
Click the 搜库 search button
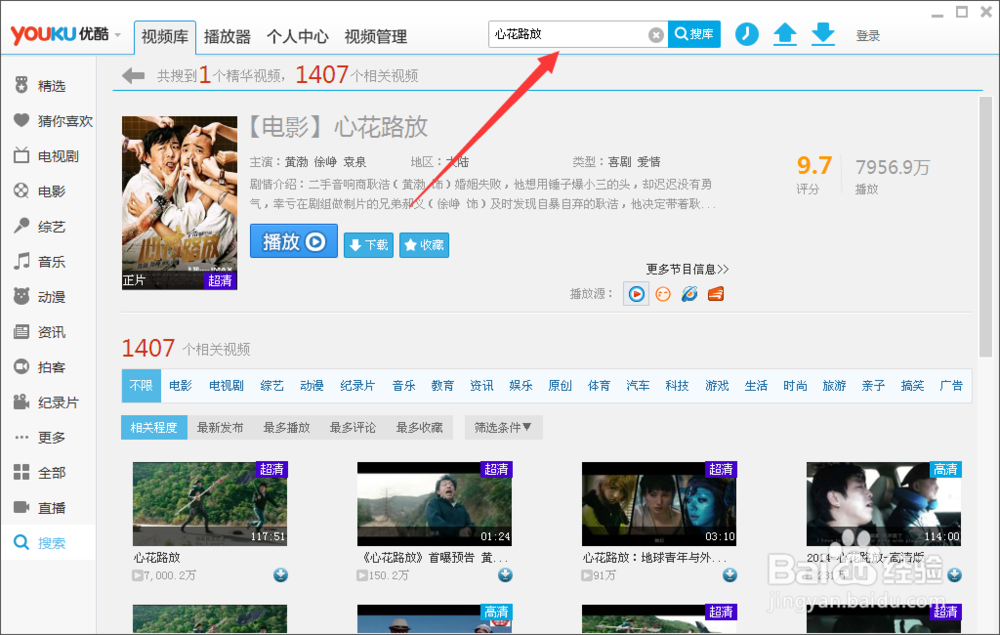pyautogui.click(x=694, y=34)
